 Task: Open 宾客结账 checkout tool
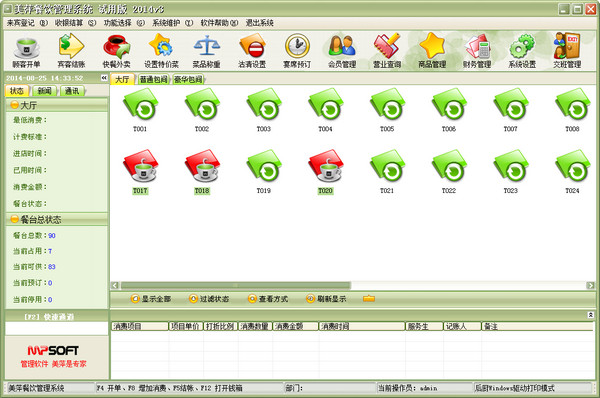coord(71,51)
